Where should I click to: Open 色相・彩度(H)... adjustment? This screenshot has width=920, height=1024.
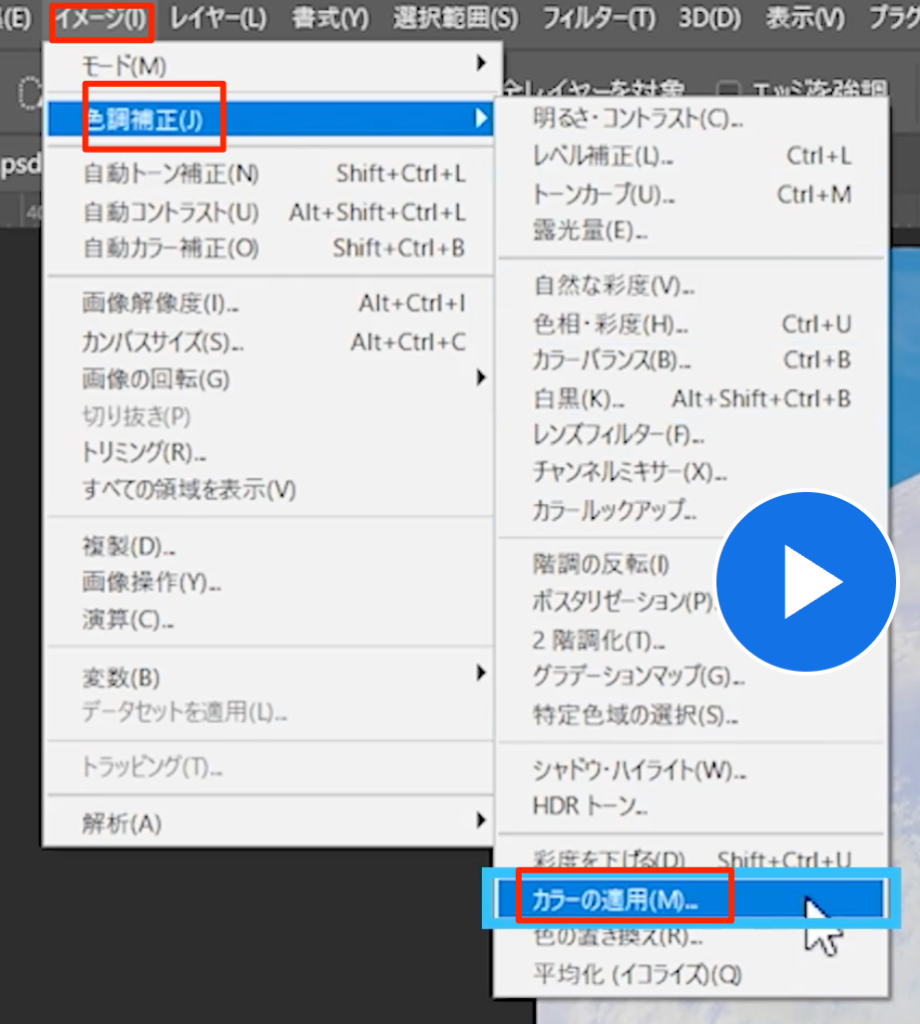point(604,324)
